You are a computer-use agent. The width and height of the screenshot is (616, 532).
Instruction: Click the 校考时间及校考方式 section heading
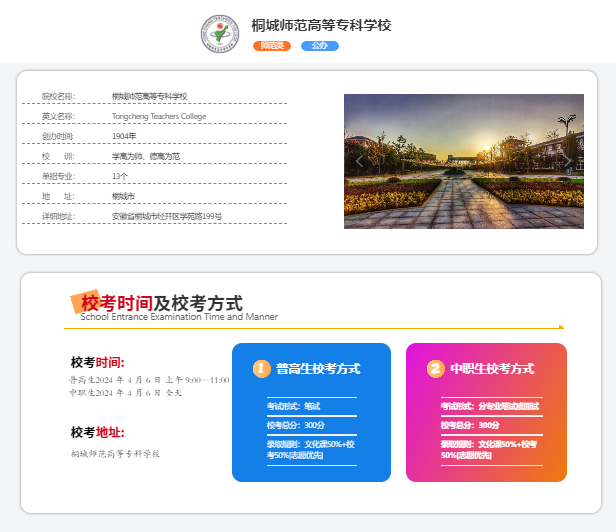pos(162,303)
